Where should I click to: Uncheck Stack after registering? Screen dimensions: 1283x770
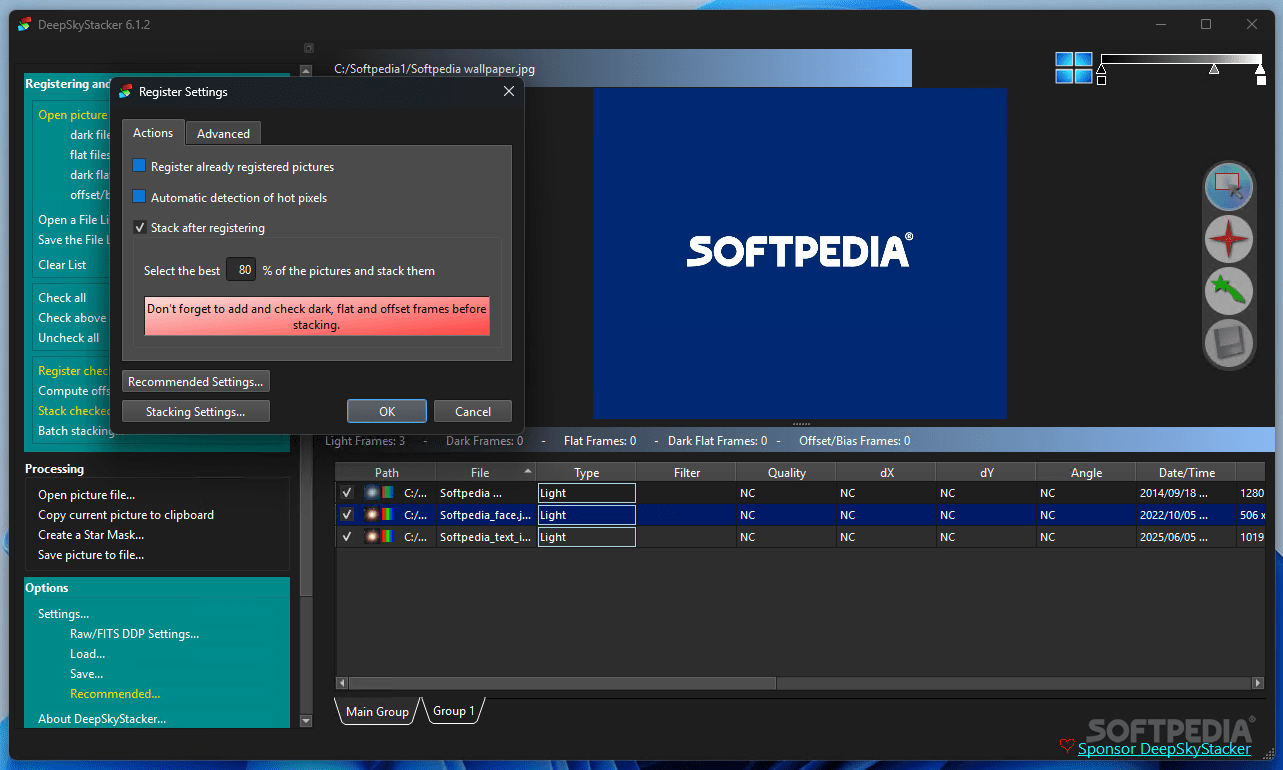[140, 227]
